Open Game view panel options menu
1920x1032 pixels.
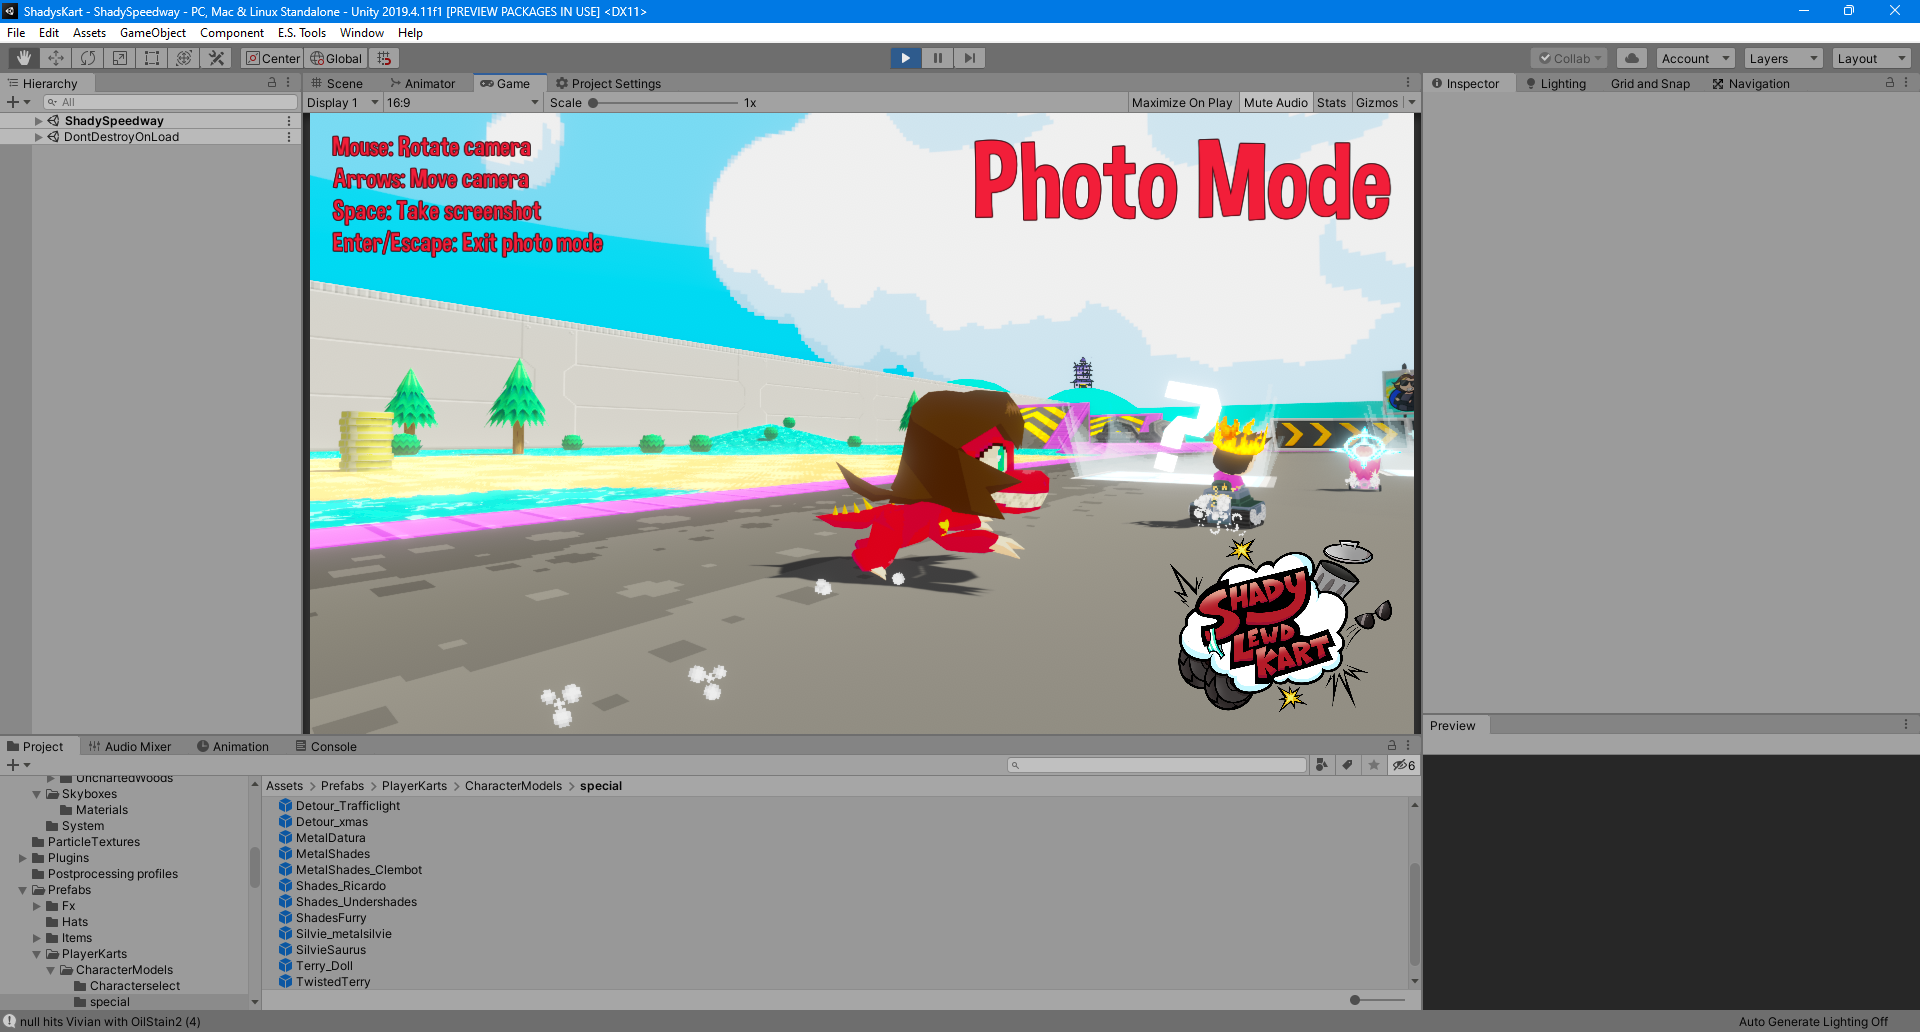(x=1408, y=83)
